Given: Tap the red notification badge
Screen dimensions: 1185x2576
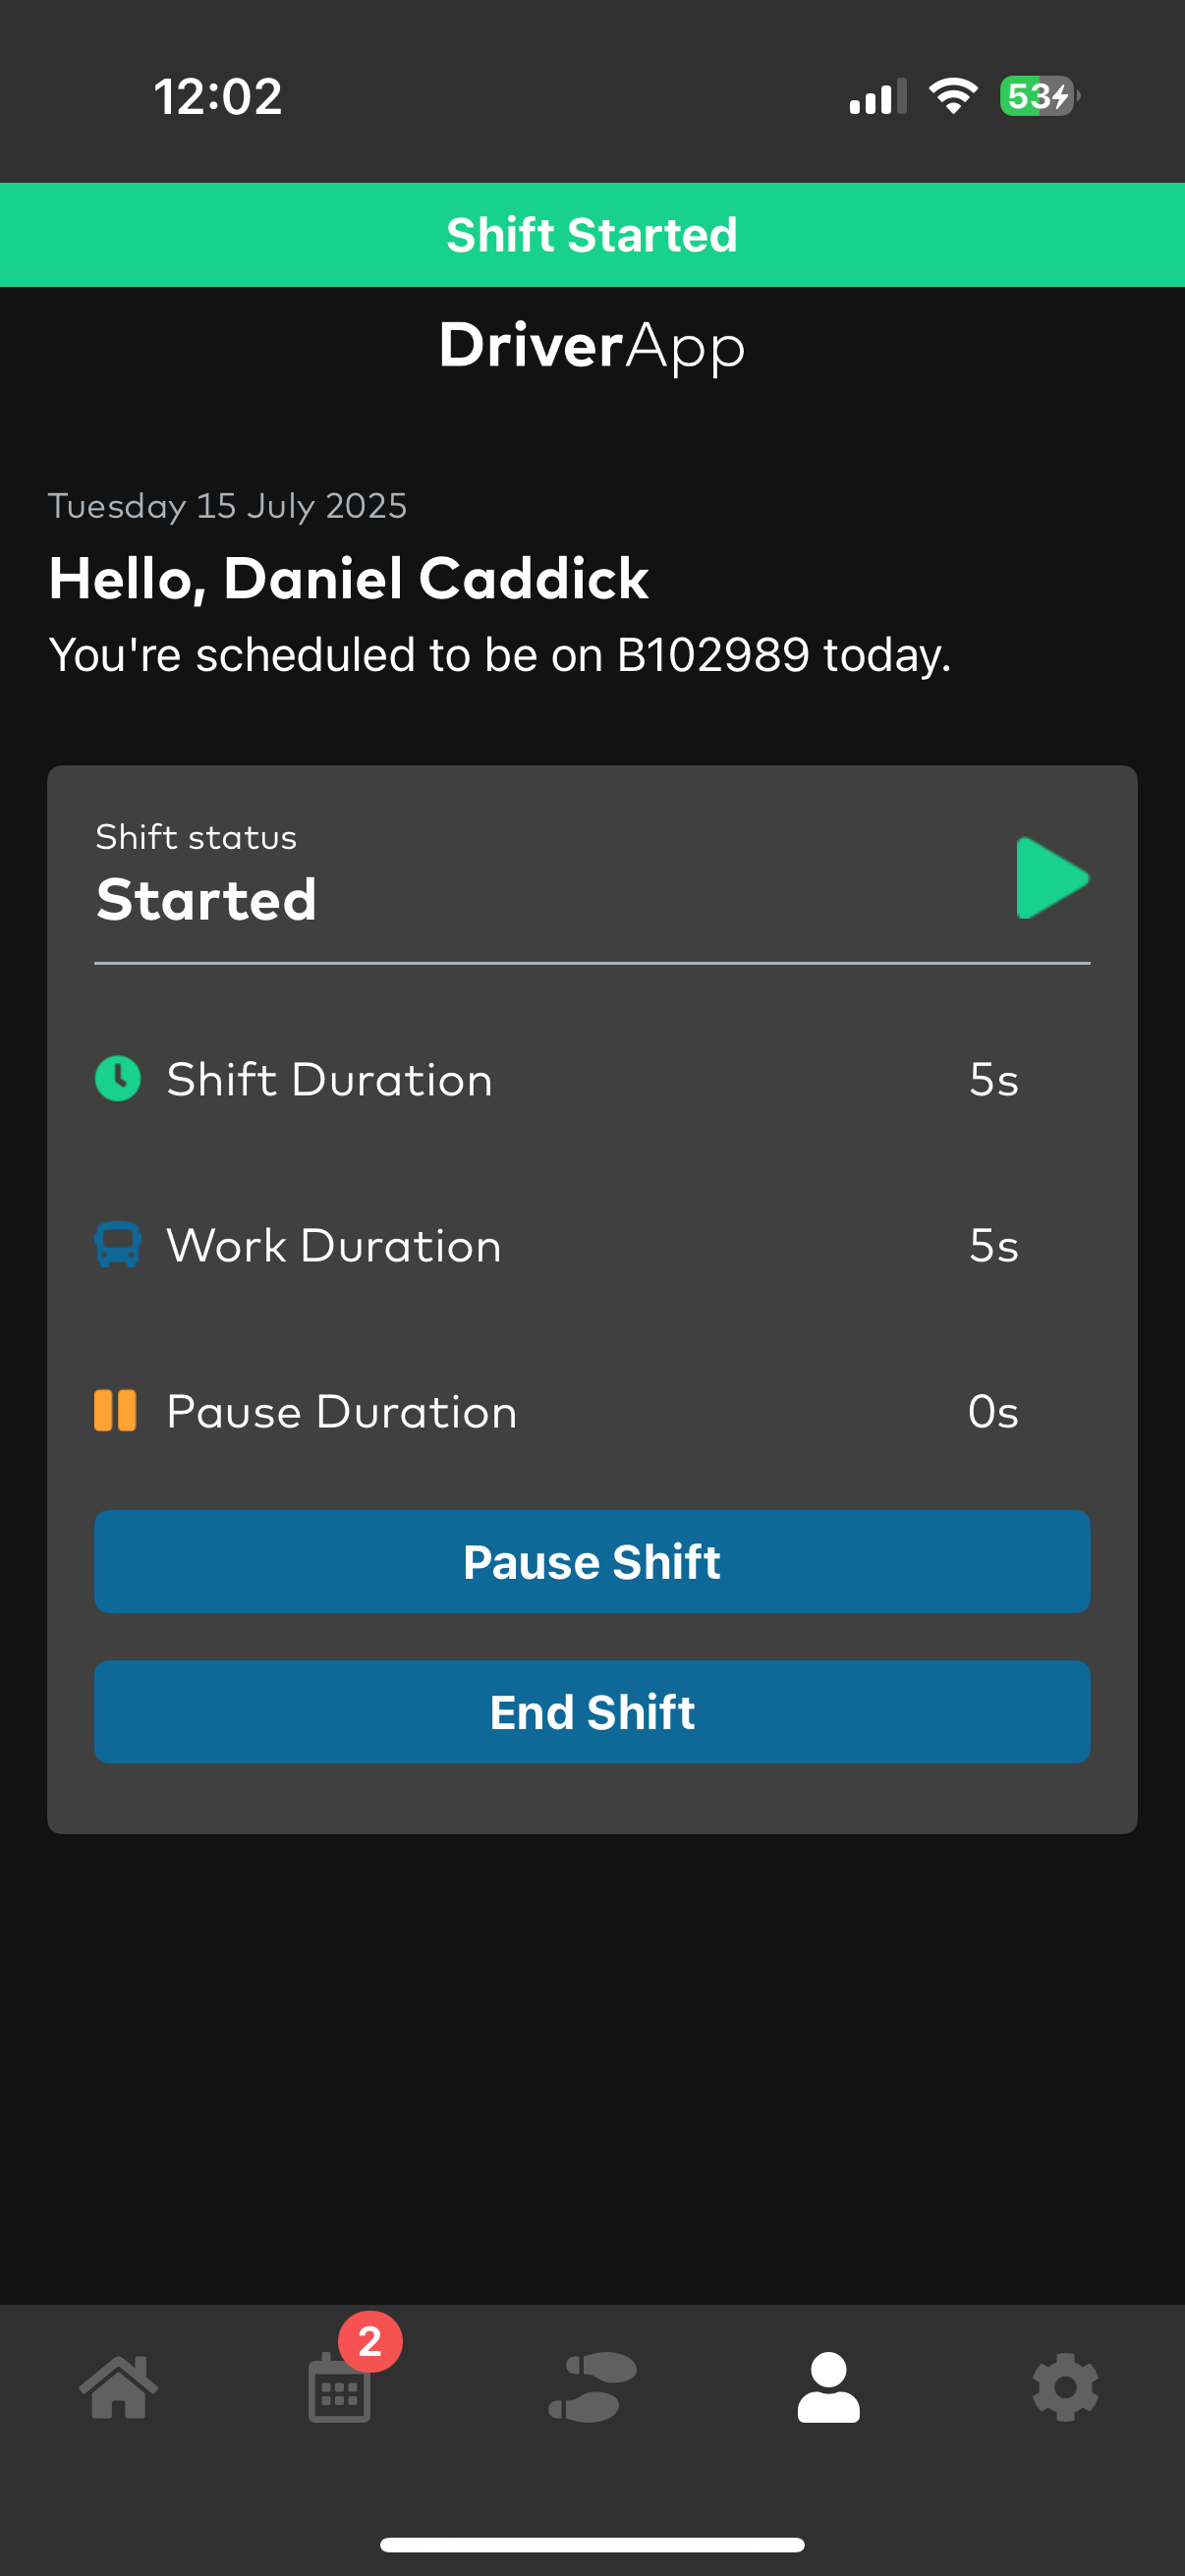Looking at the screenshot, I should click(370, 2341).
